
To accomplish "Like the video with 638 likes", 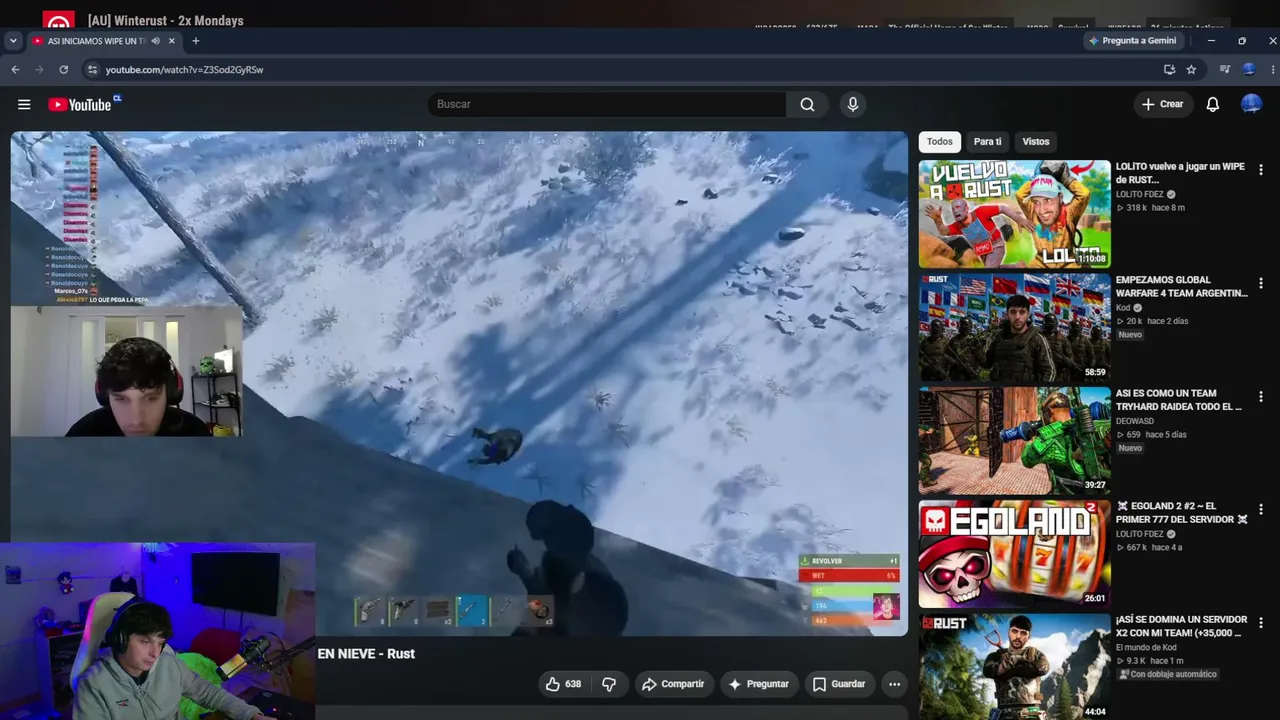I will click(563, 684).
